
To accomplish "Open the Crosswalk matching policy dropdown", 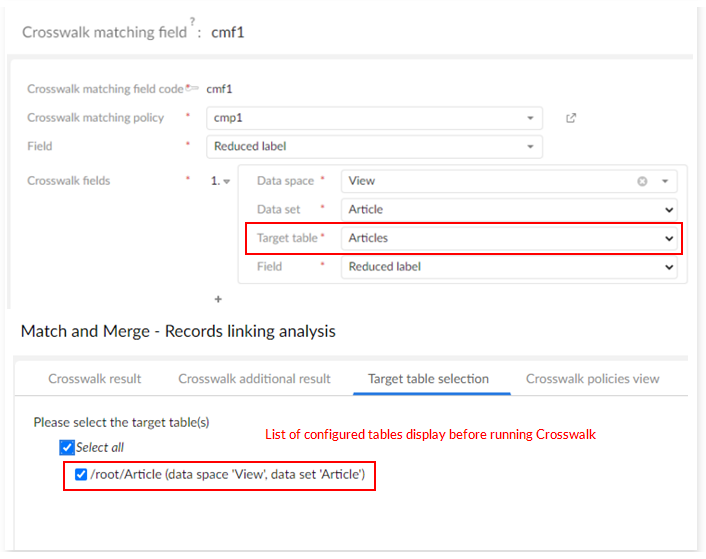I will pyautogui.click(x=530, y=118).
